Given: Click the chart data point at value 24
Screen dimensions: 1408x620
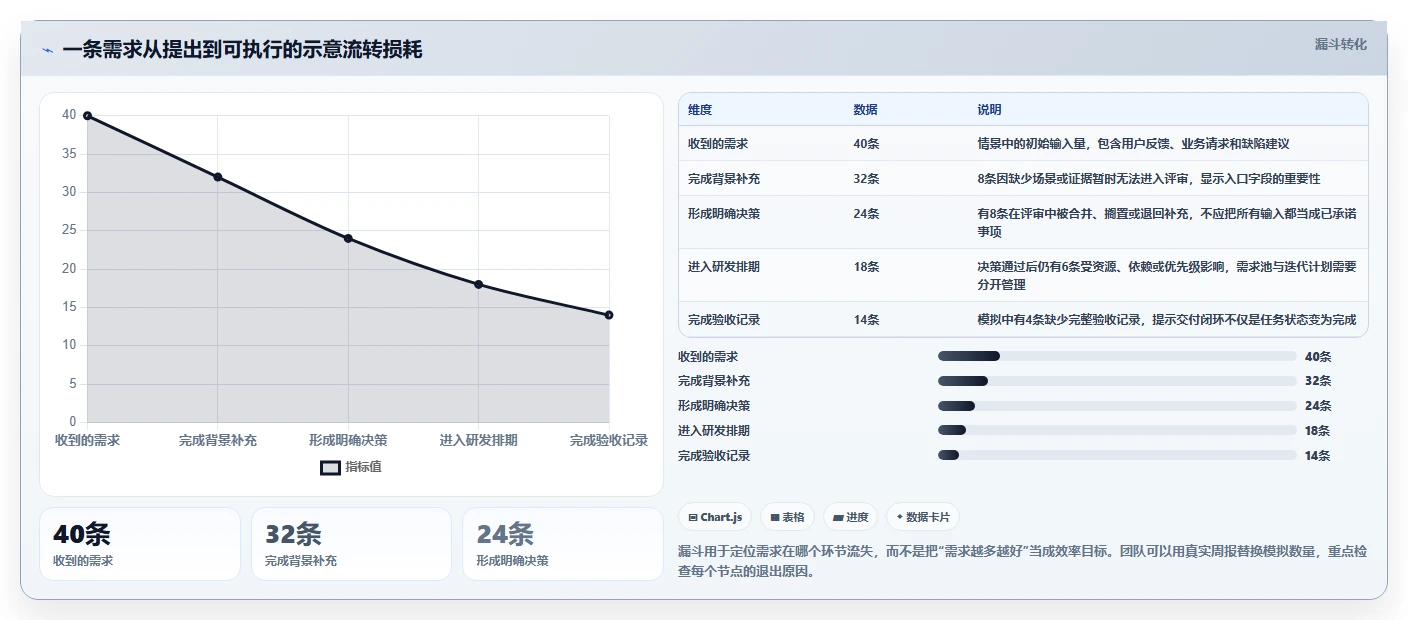Looking at the screenshot, I should 348,238.
